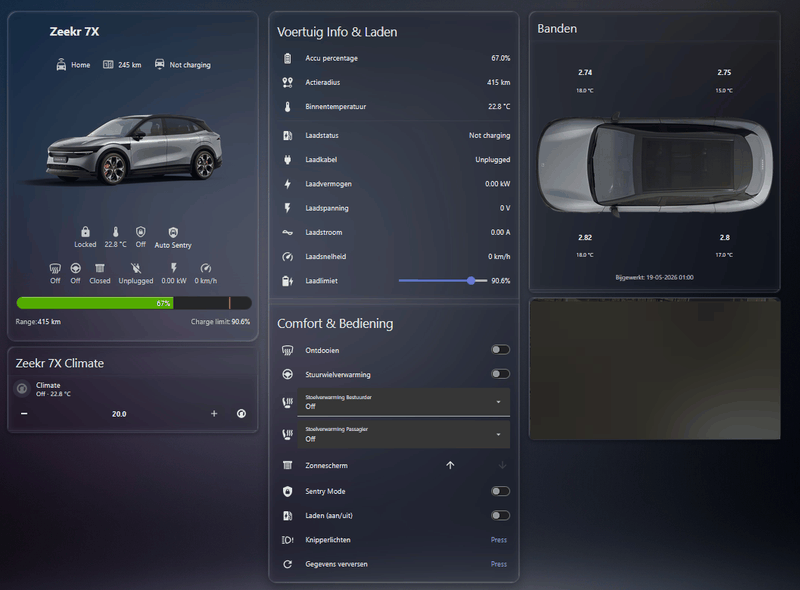Click the Laadkabel plug icon

pos(288,160)
